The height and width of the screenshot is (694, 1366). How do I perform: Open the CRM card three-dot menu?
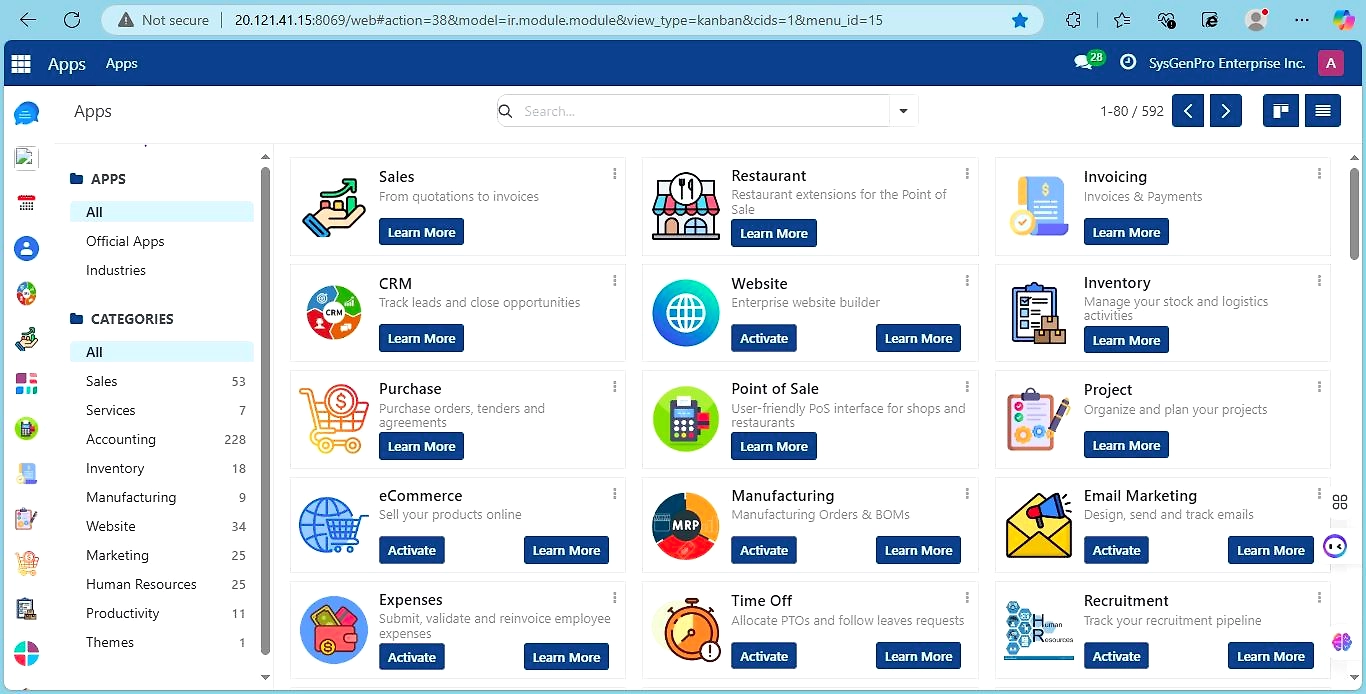tap(614, 281)
